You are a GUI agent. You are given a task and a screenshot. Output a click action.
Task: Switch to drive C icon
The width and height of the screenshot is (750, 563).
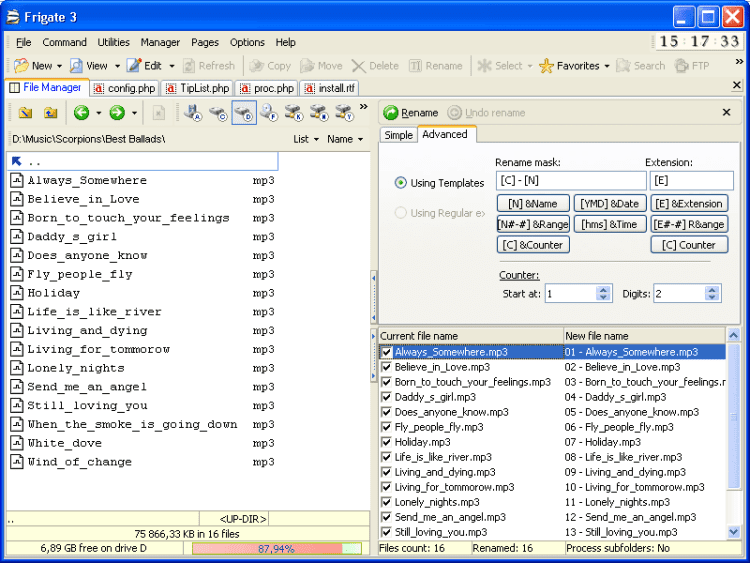pos(218,113)
